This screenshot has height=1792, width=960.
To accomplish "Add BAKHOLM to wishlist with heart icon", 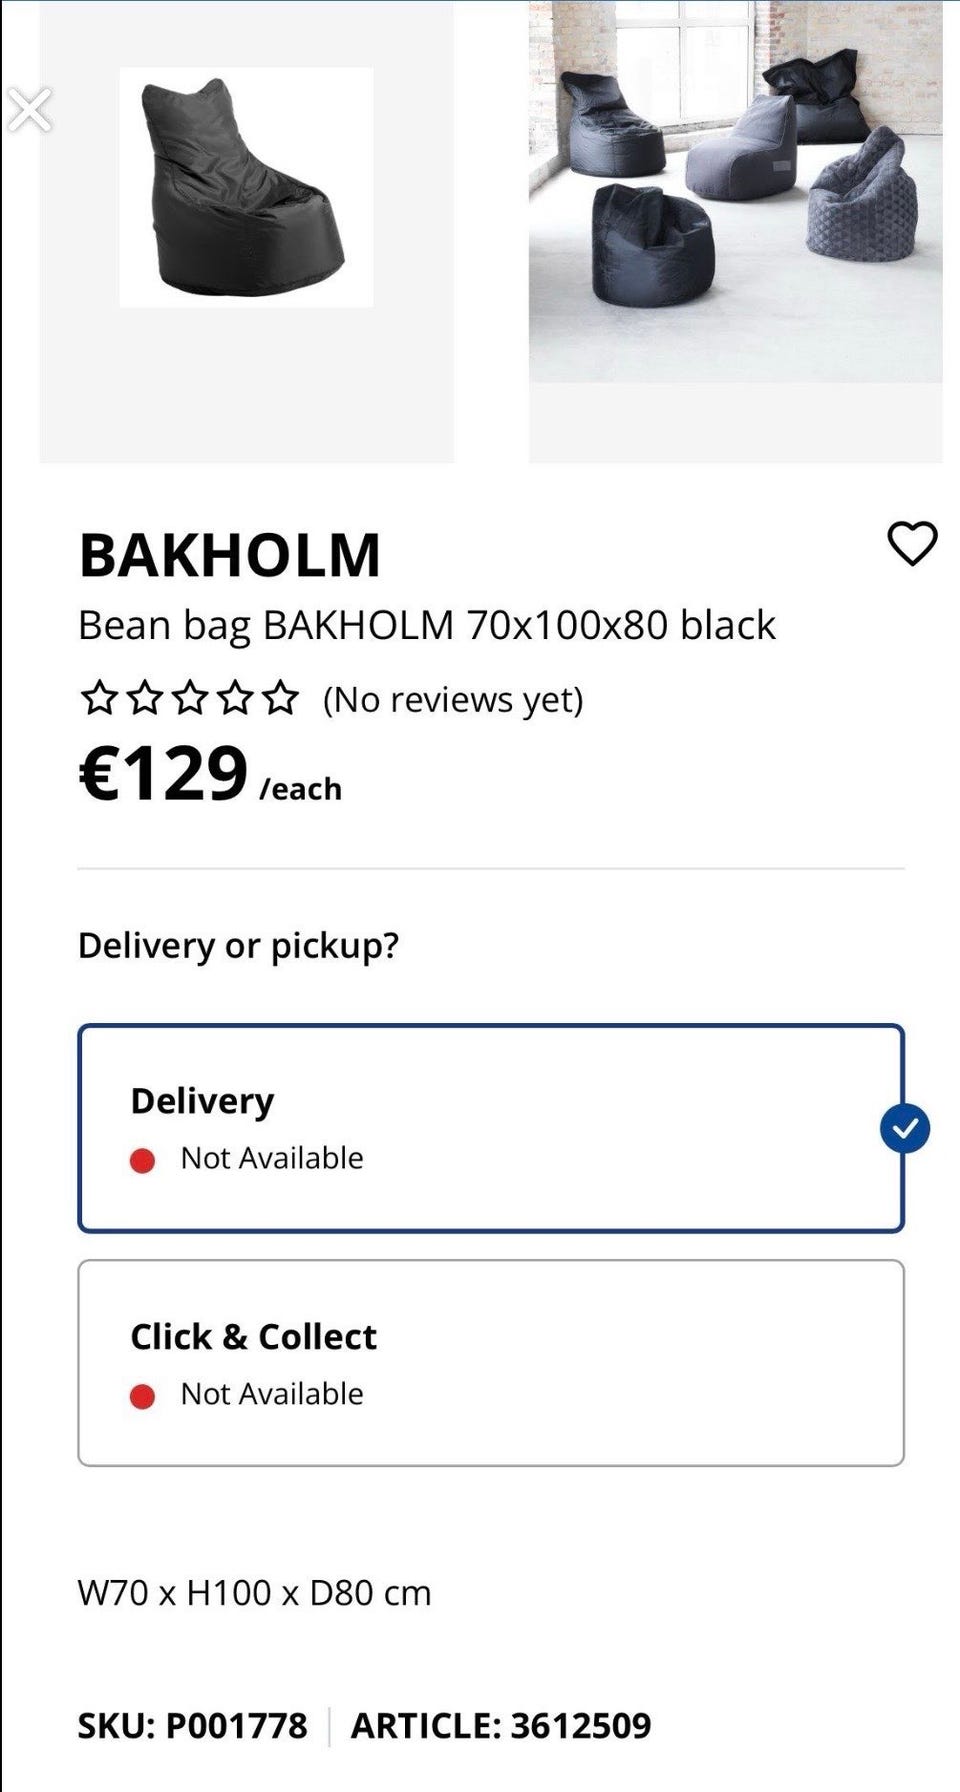I will tap(912, 544).
